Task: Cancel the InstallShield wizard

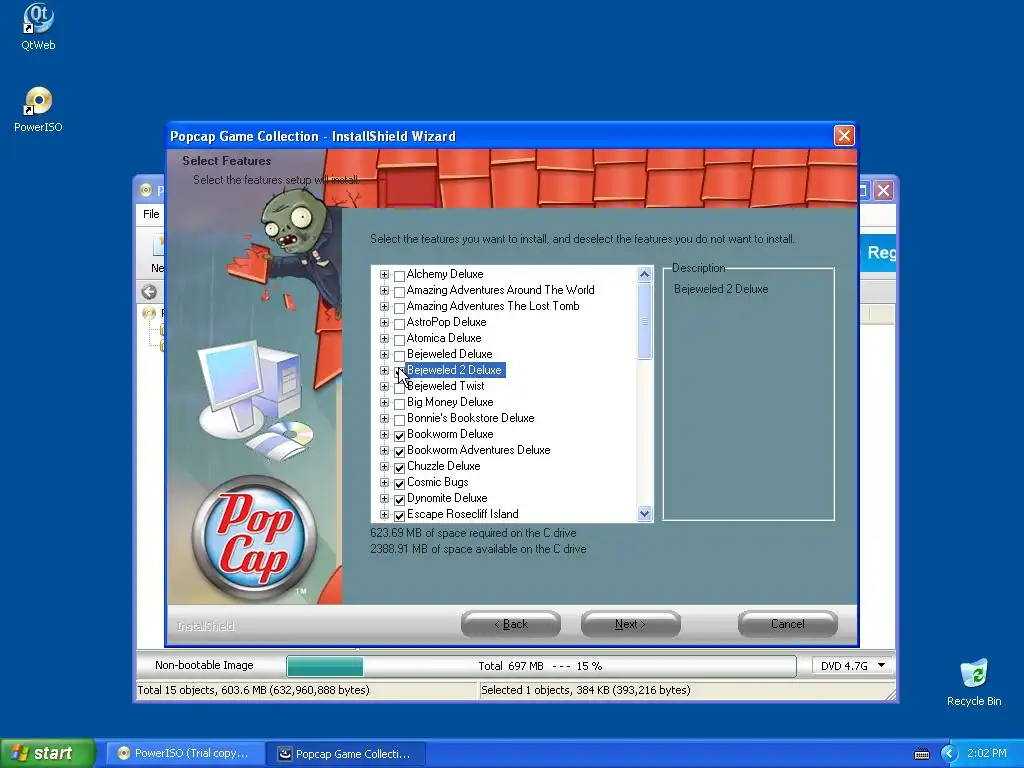Action: coord(788,624)
